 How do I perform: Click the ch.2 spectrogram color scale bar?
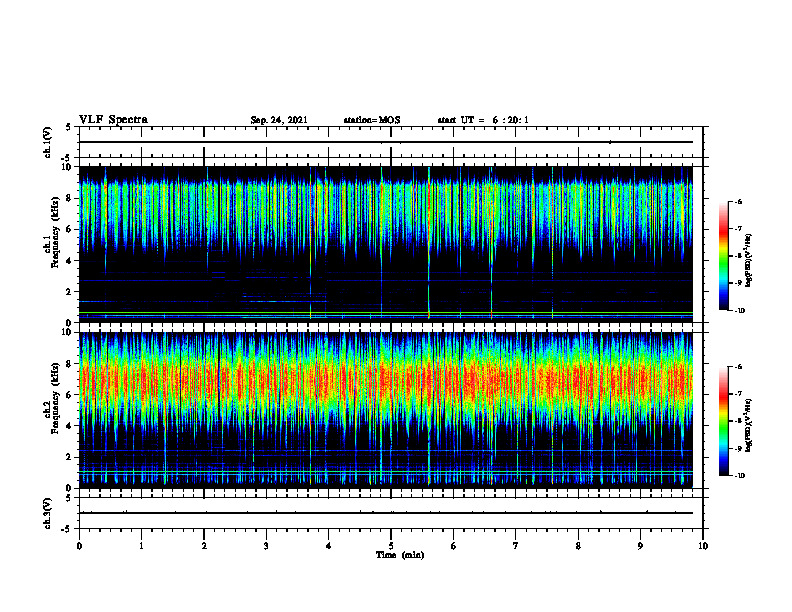(x=724, y=421)
